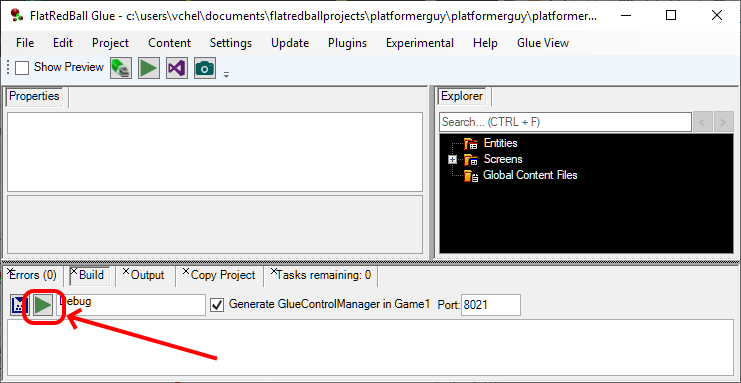Click the Entities folder icon
Image resolution: width=741 pixels, height=383 pixels.
click(x=471, y=144)
